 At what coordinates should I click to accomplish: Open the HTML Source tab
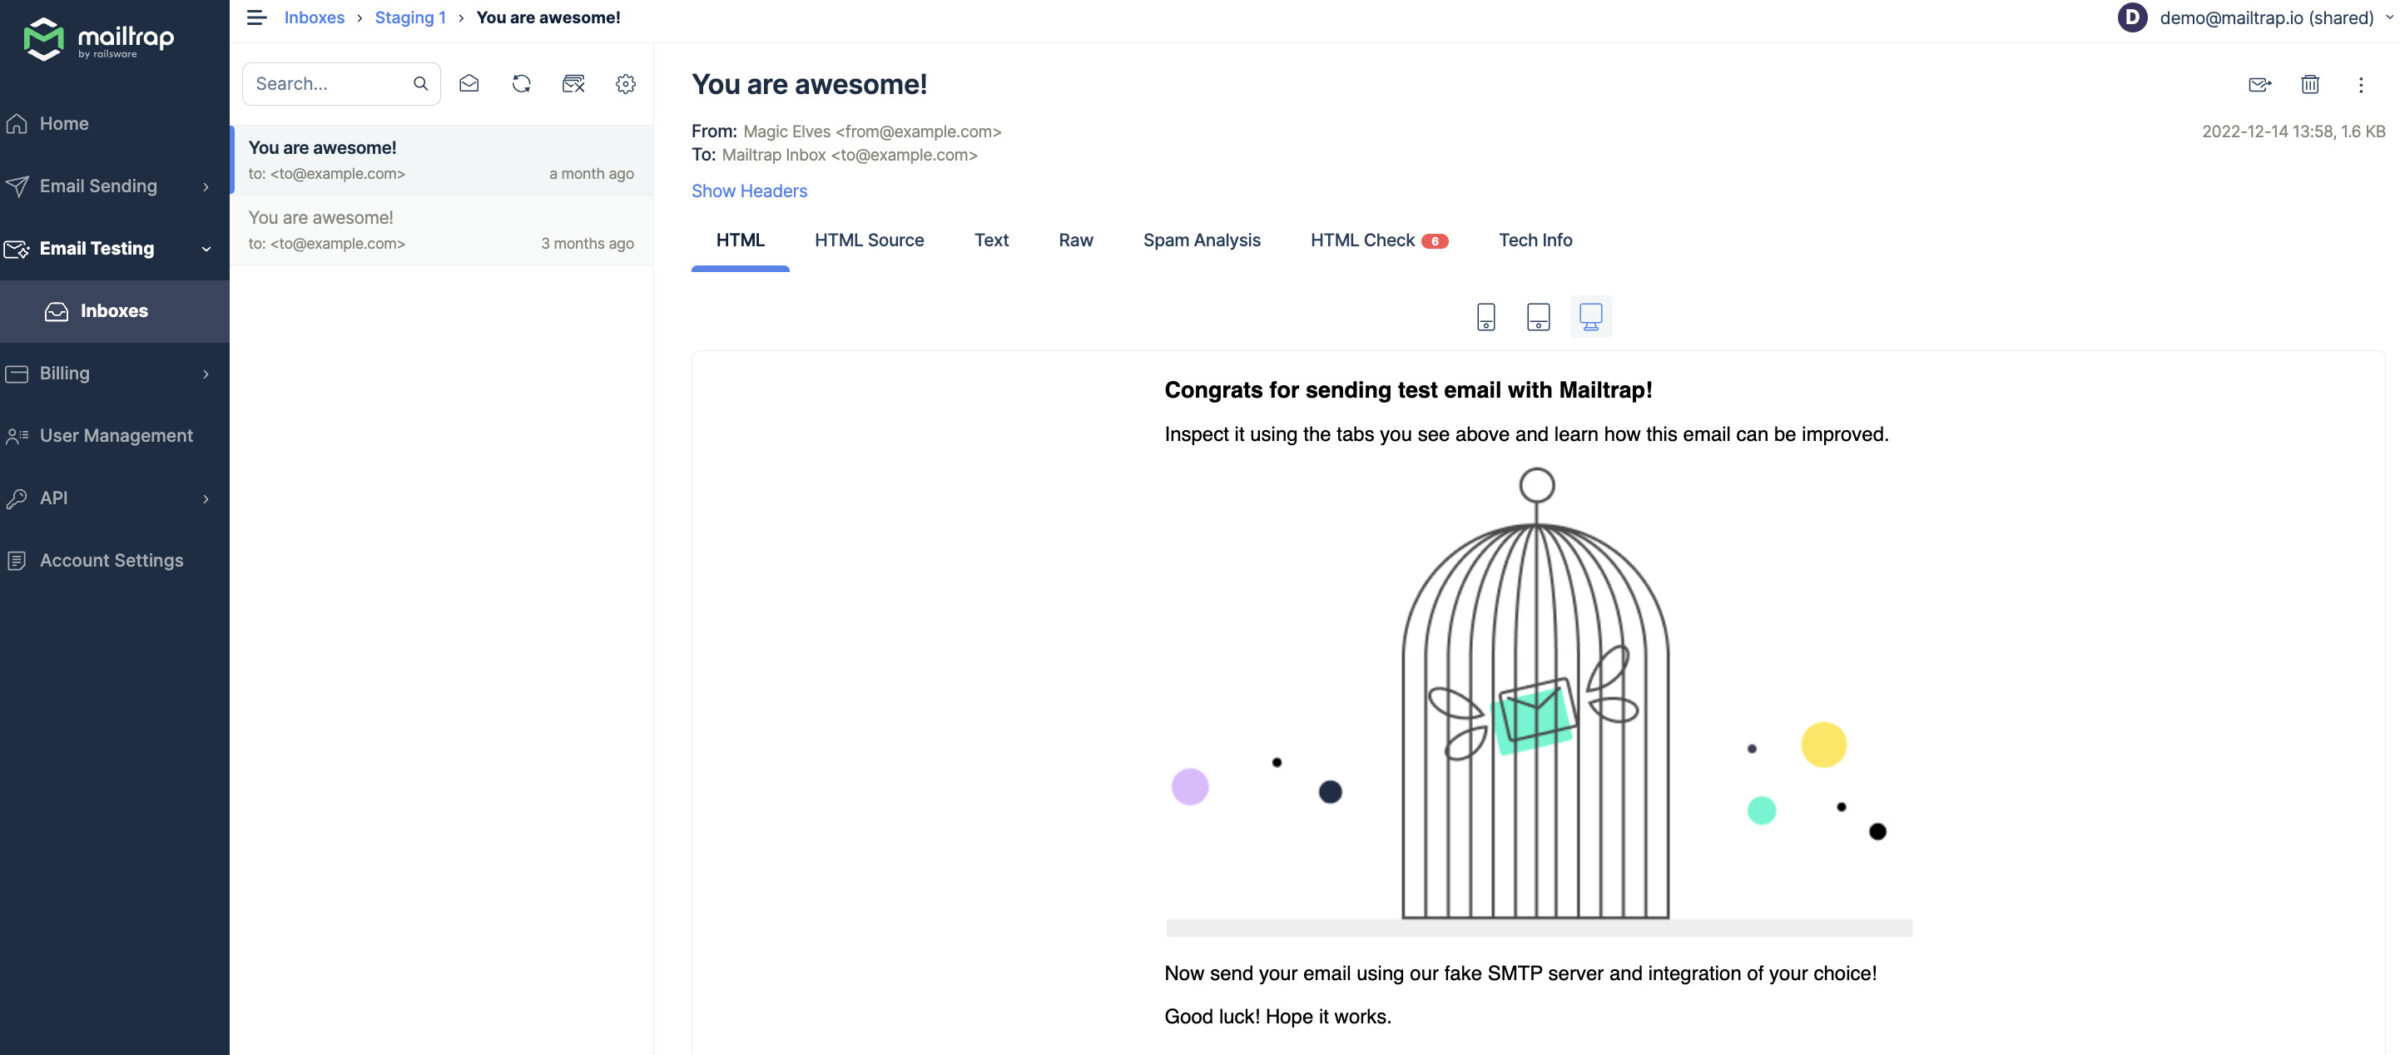(869, 240)
